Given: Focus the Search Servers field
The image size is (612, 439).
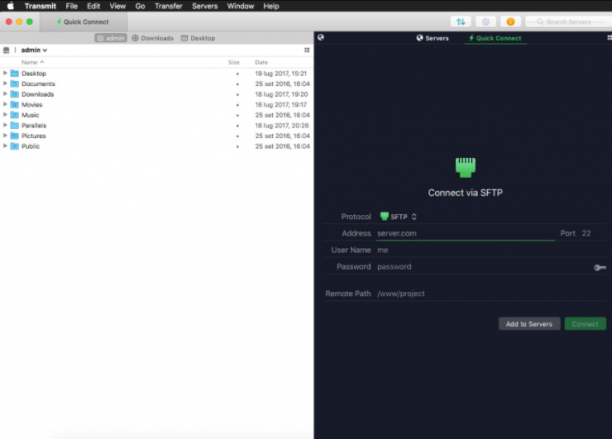Looking at the screenshot, I should [568, 22].
